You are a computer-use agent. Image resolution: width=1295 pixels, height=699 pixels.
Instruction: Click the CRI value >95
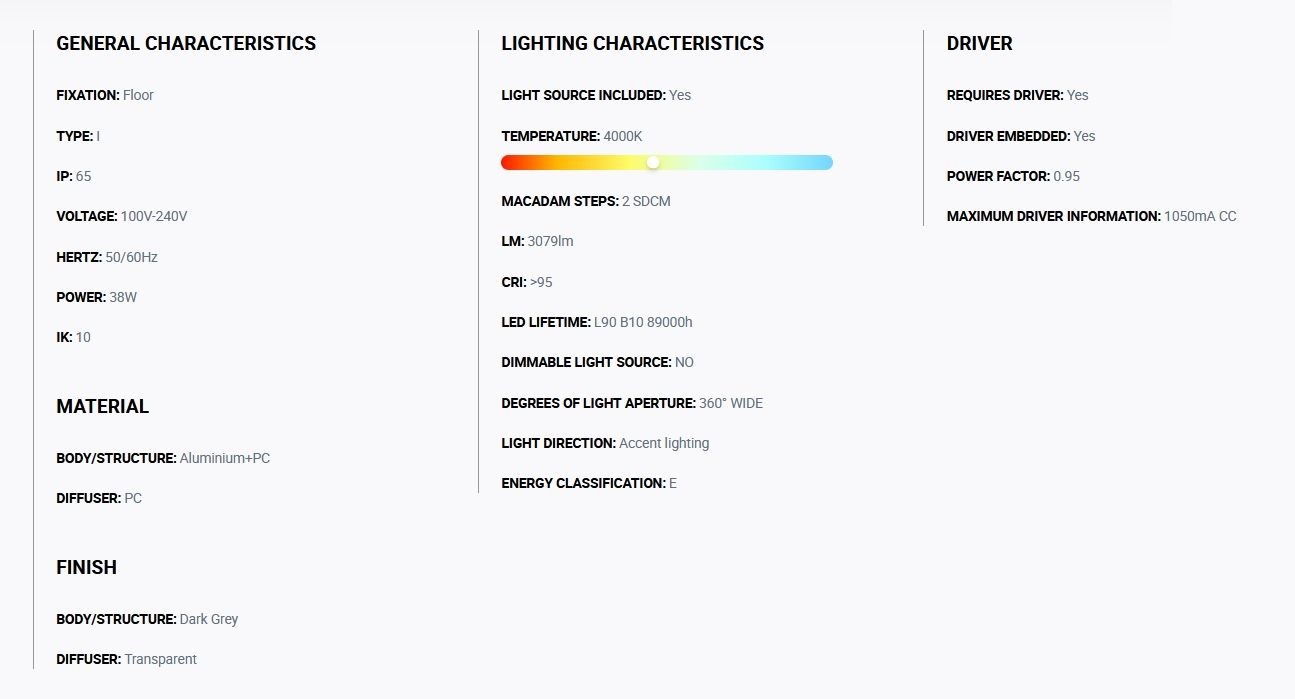pos(541,282)
